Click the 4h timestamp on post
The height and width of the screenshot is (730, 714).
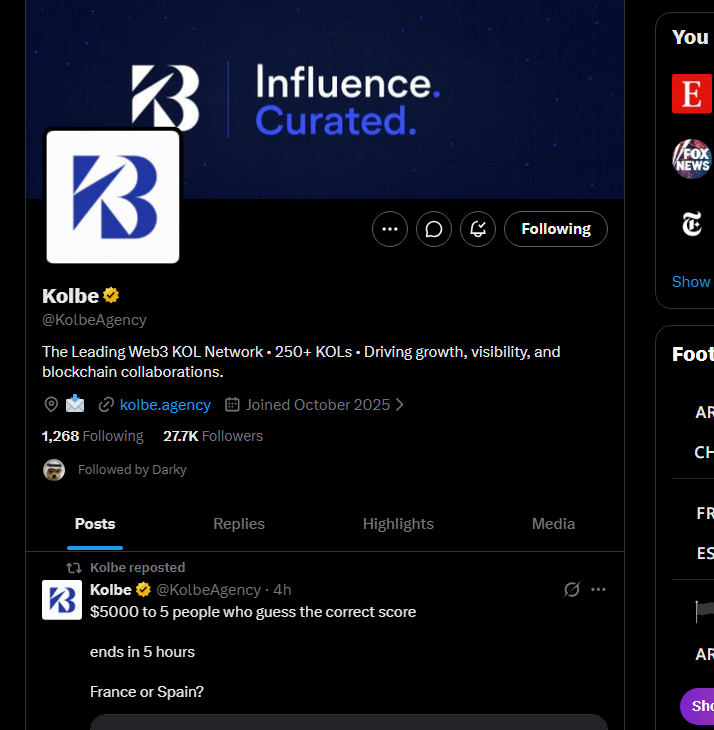click(282, 590)
